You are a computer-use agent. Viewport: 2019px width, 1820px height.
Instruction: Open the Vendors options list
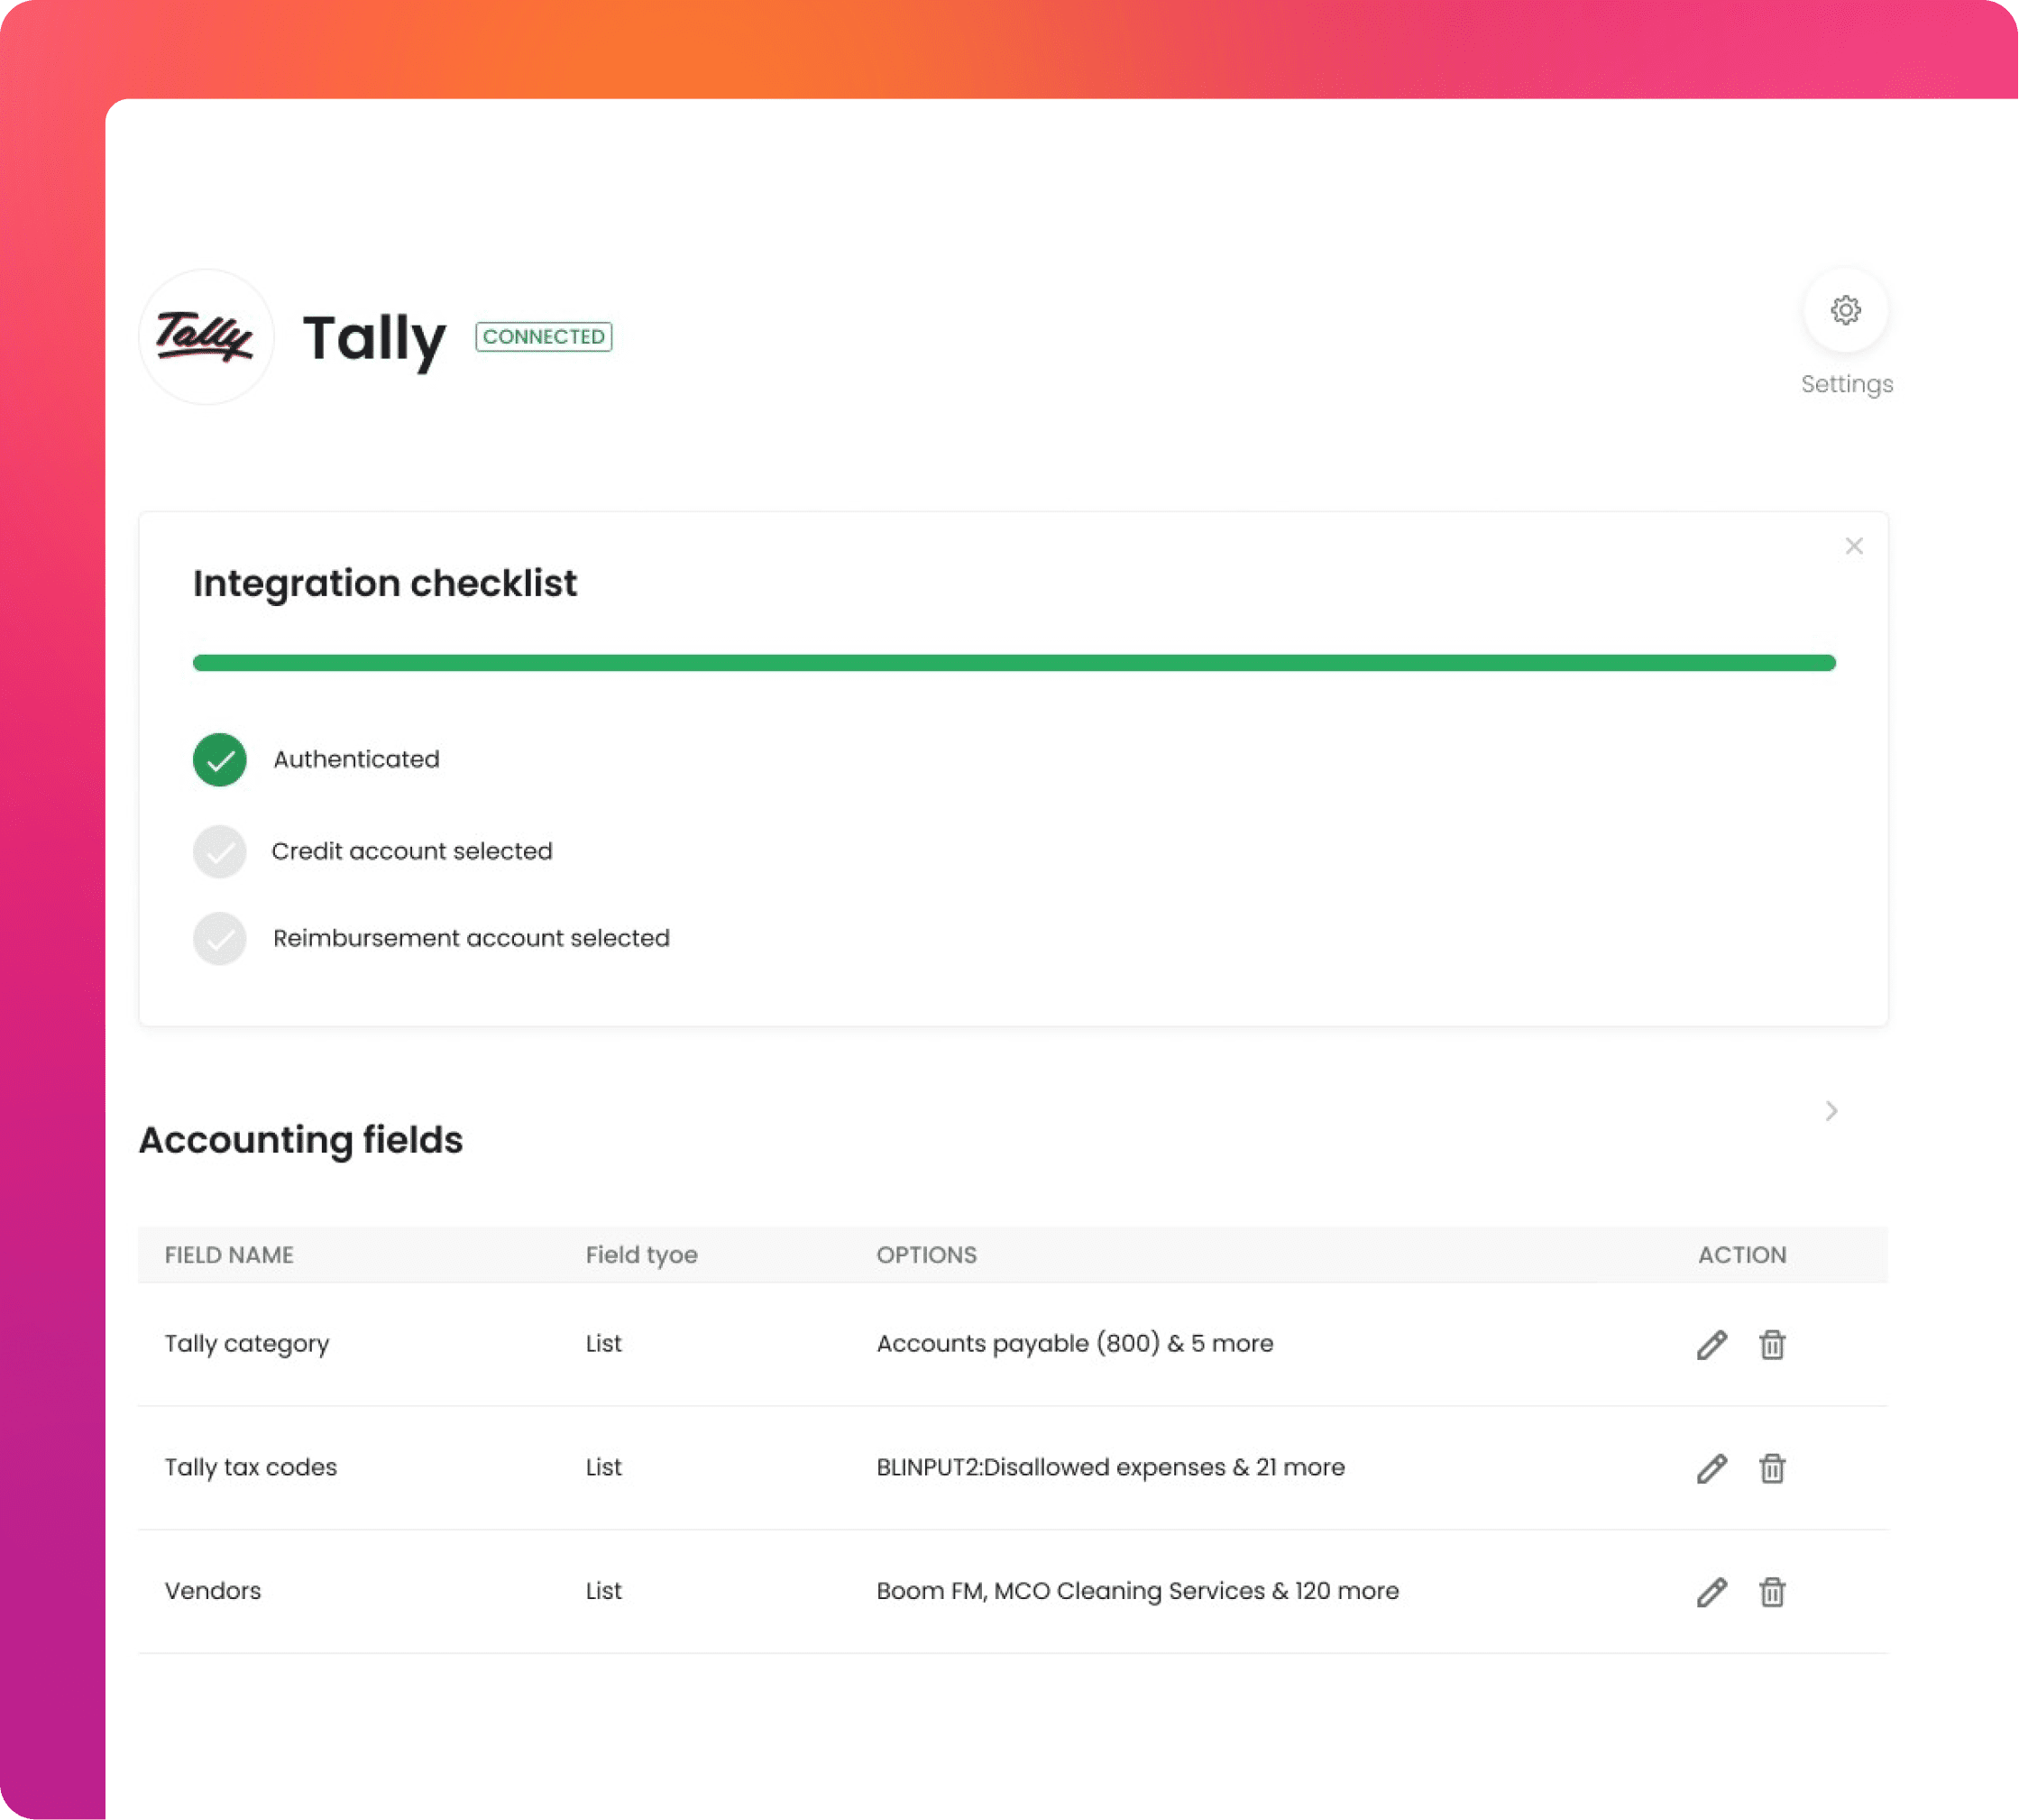pos(1137,1591)
